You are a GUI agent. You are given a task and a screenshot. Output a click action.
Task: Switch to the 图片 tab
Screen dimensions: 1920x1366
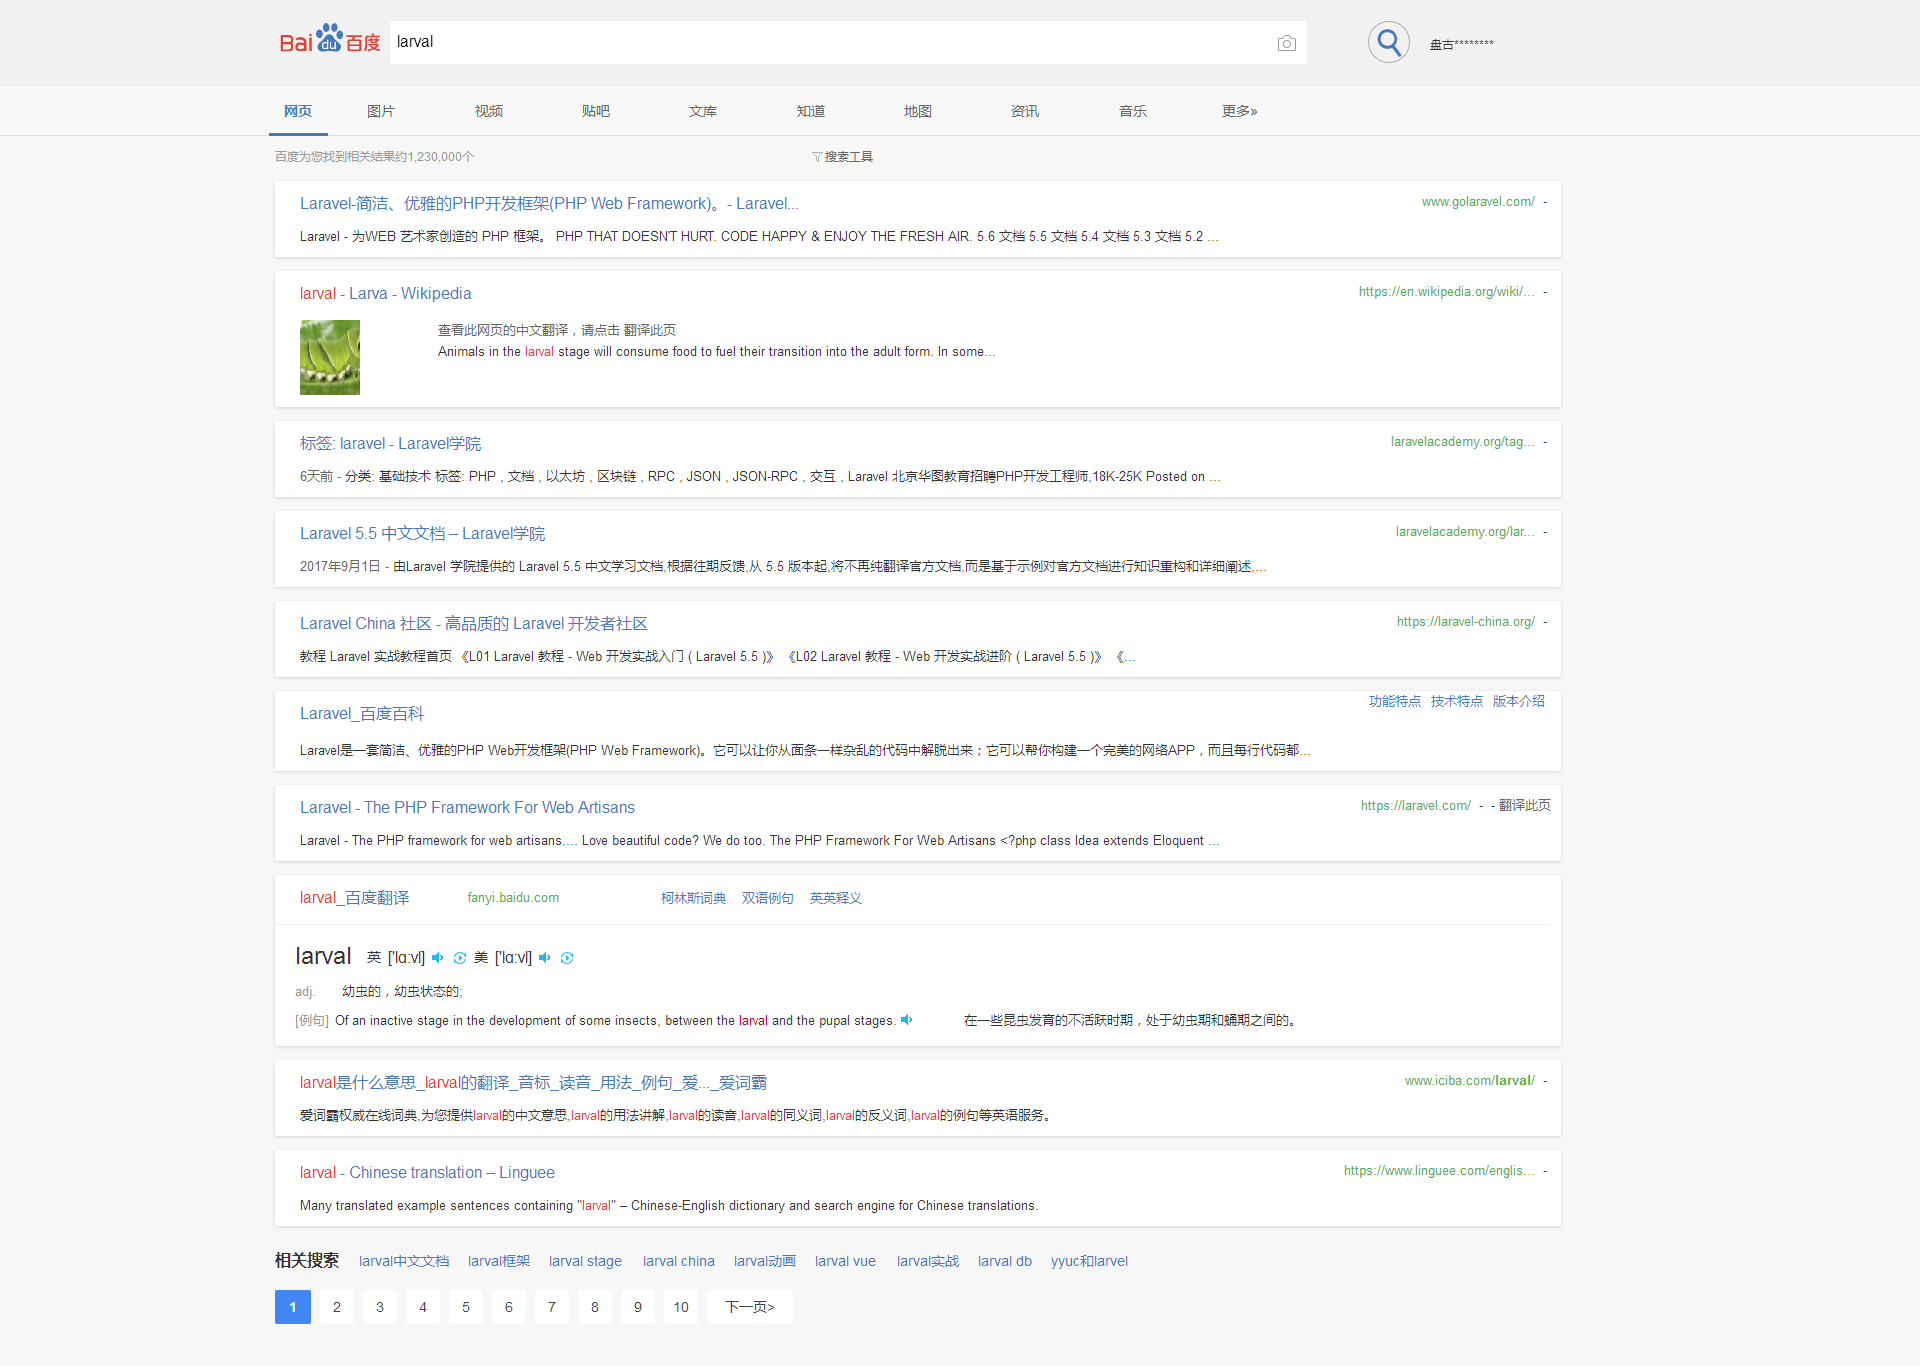click(x=381, y=111)
